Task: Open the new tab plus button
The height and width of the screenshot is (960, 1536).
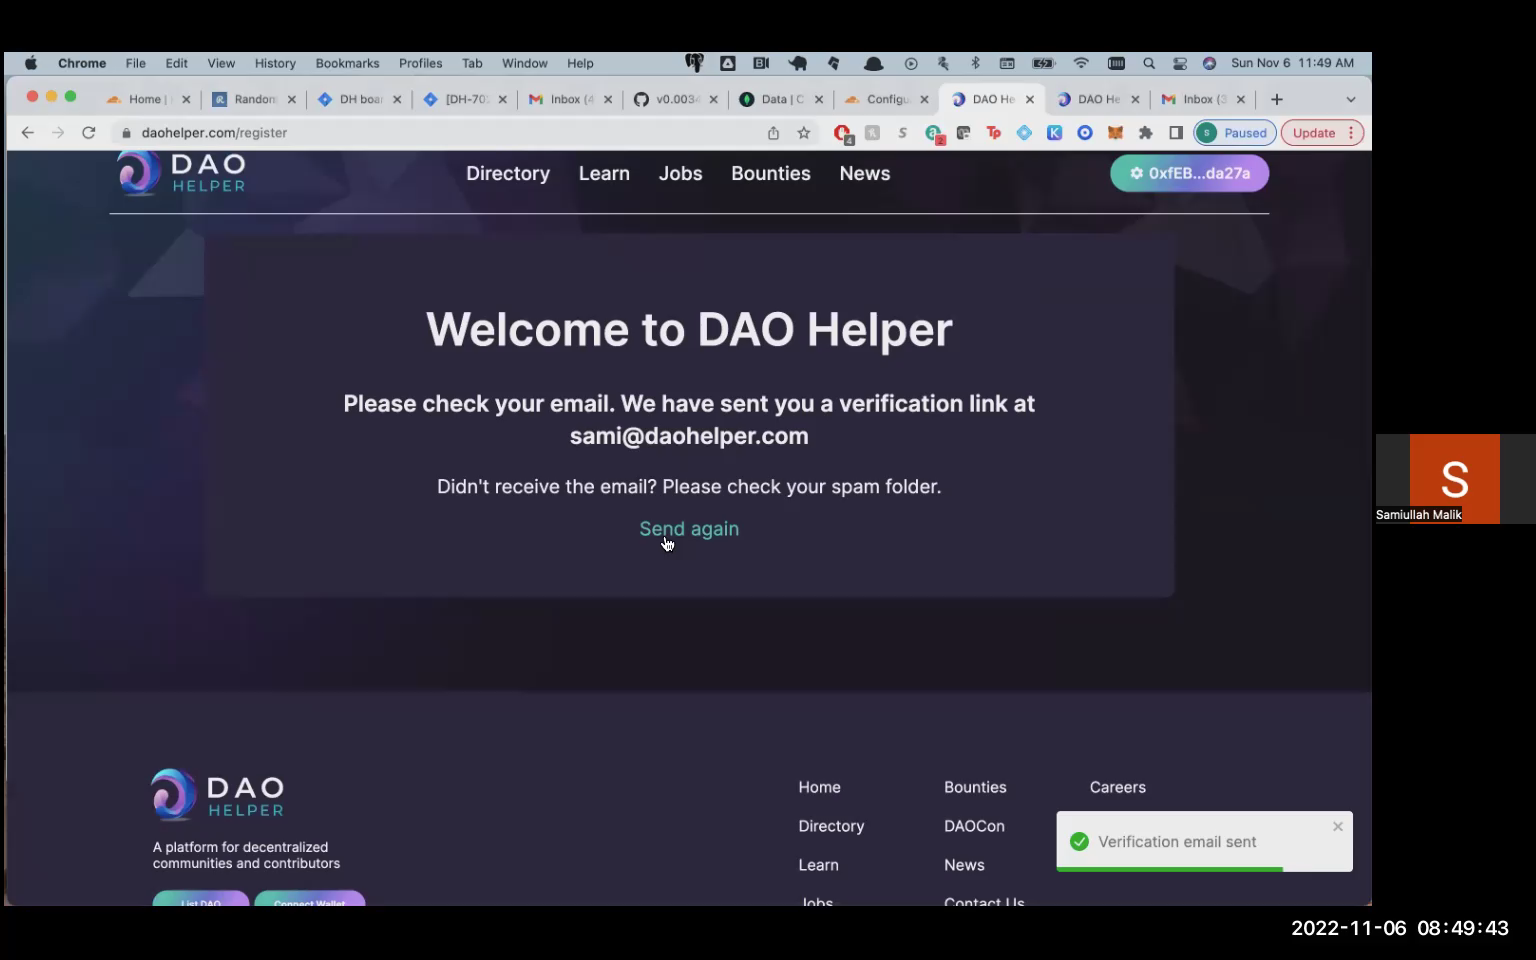Action: coord(1277,99)
